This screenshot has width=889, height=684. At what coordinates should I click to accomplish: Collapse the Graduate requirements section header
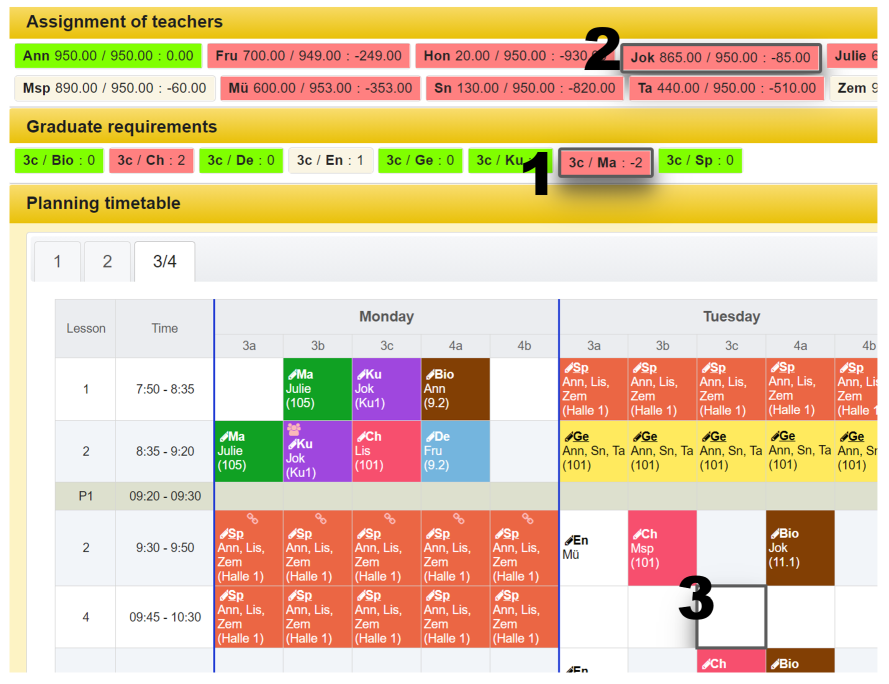(x=121, y=127)
